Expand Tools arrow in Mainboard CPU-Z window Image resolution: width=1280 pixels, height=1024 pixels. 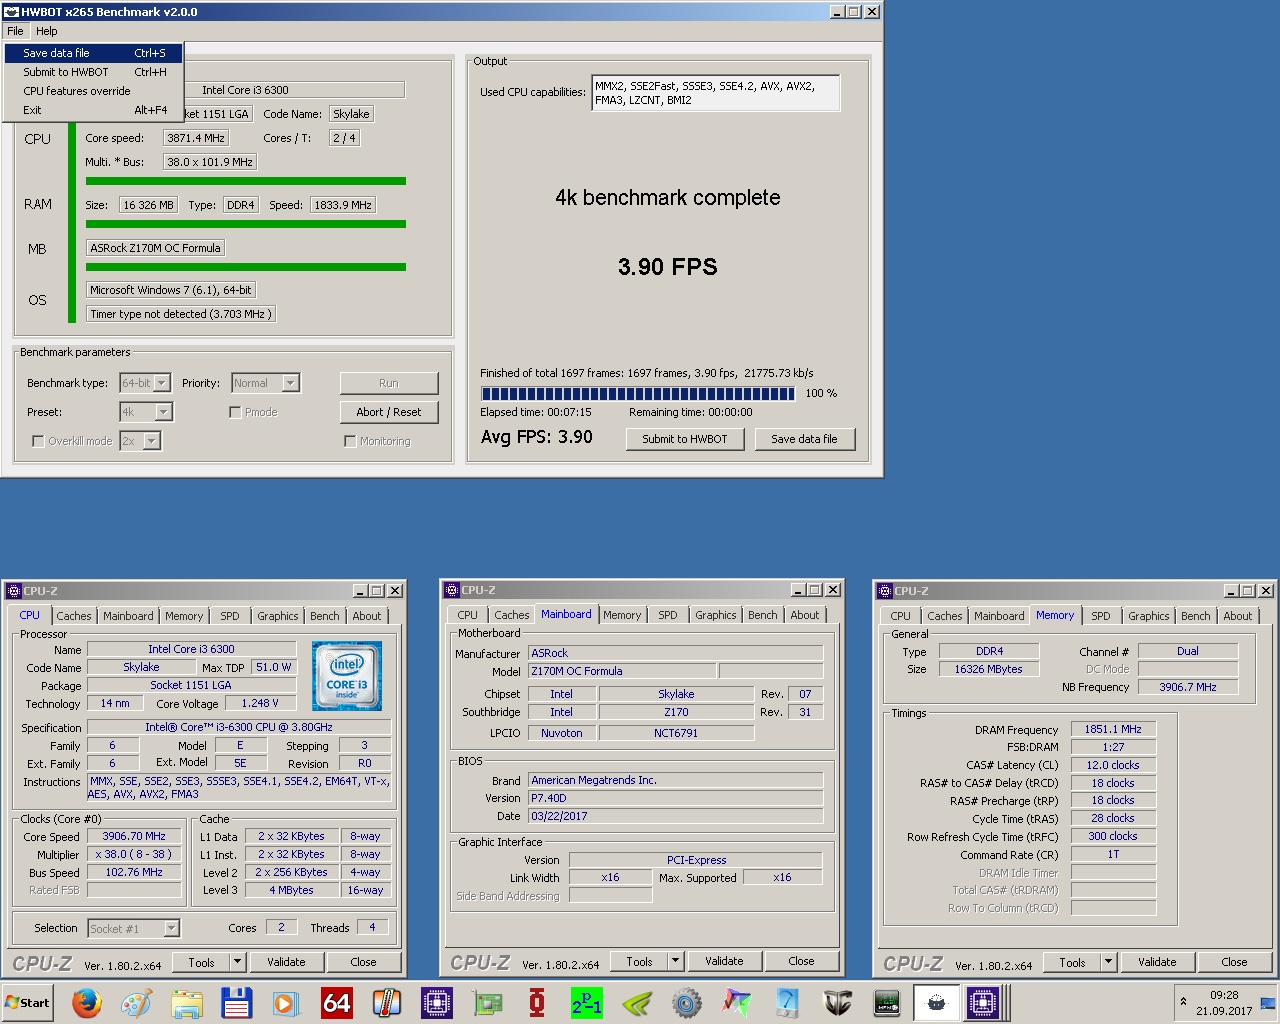point(675,961)
